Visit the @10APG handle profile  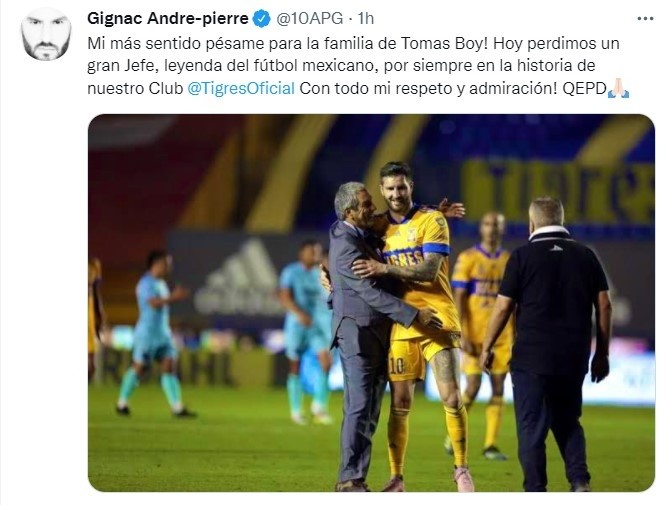tap(310, 19)
